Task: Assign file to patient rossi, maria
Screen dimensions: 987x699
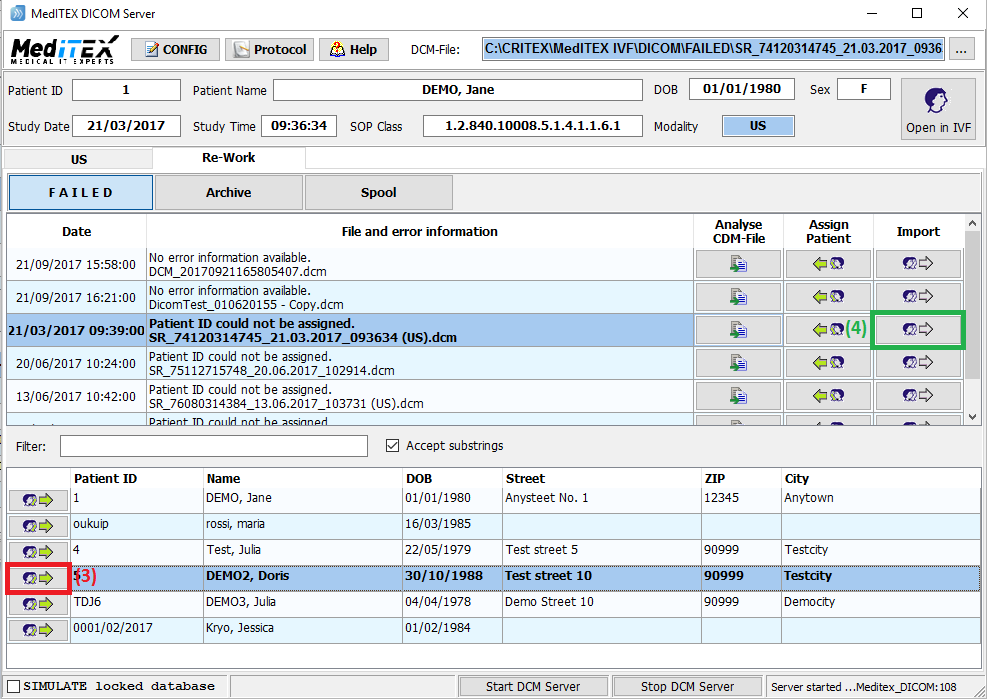Action: pos(38,526)
